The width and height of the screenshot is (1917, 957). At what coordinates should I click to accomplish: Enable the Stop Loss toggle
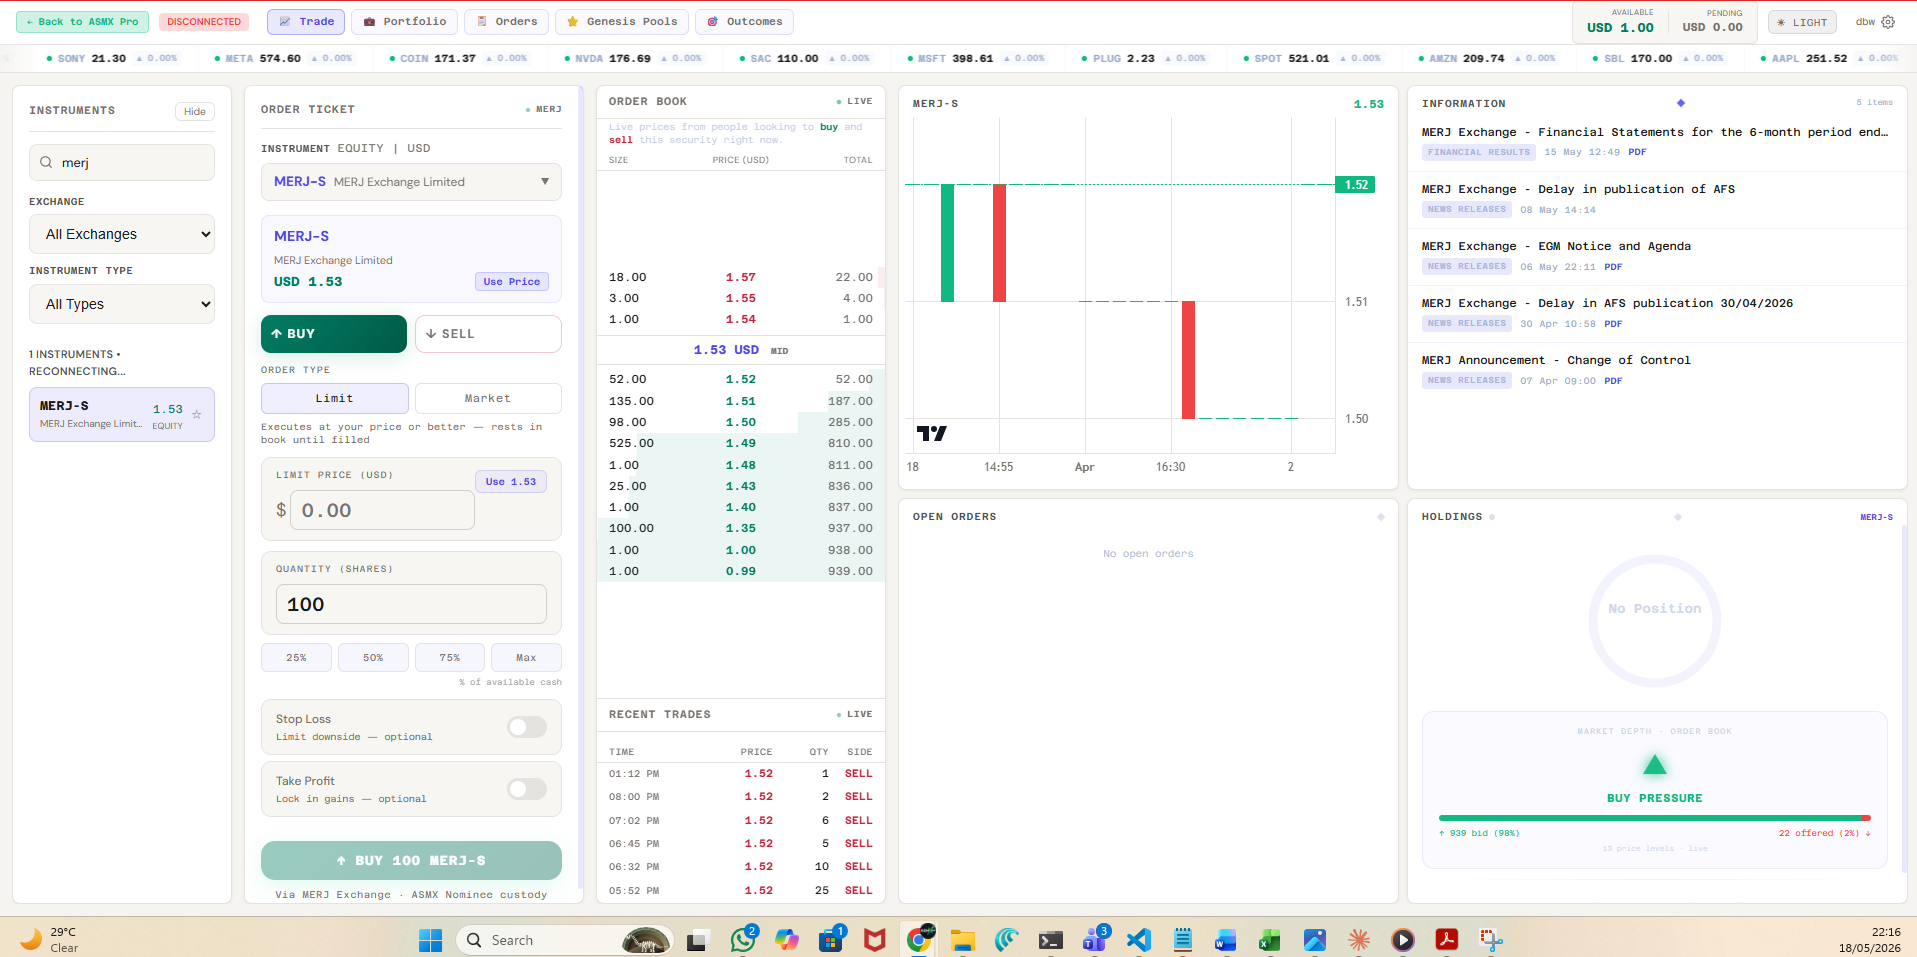click(527, 727)
